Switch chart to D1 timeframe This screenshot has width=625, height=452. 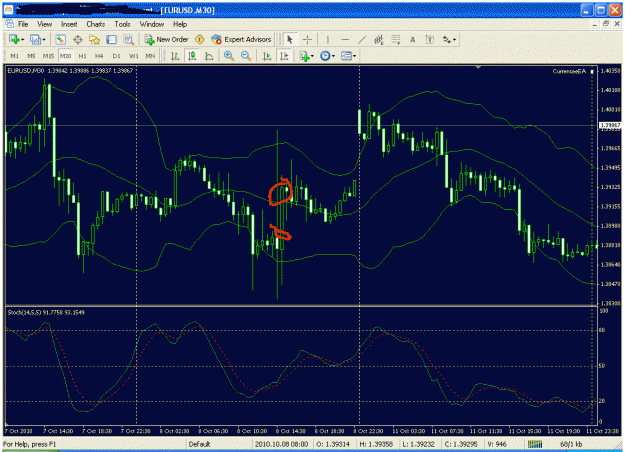point(116,56)
